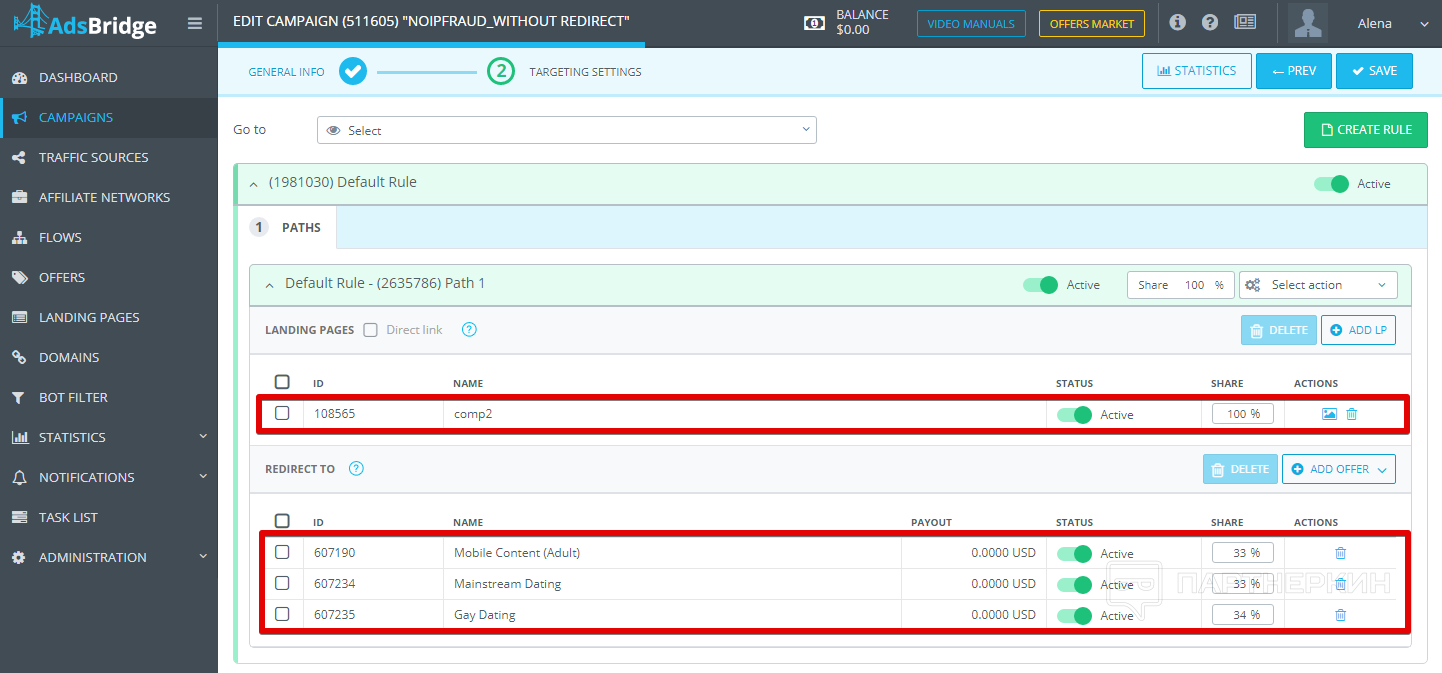Screen dimensions: 1442x673
Task: Click the Targeting Settings step 2 circle
Action: coord(501,72)
